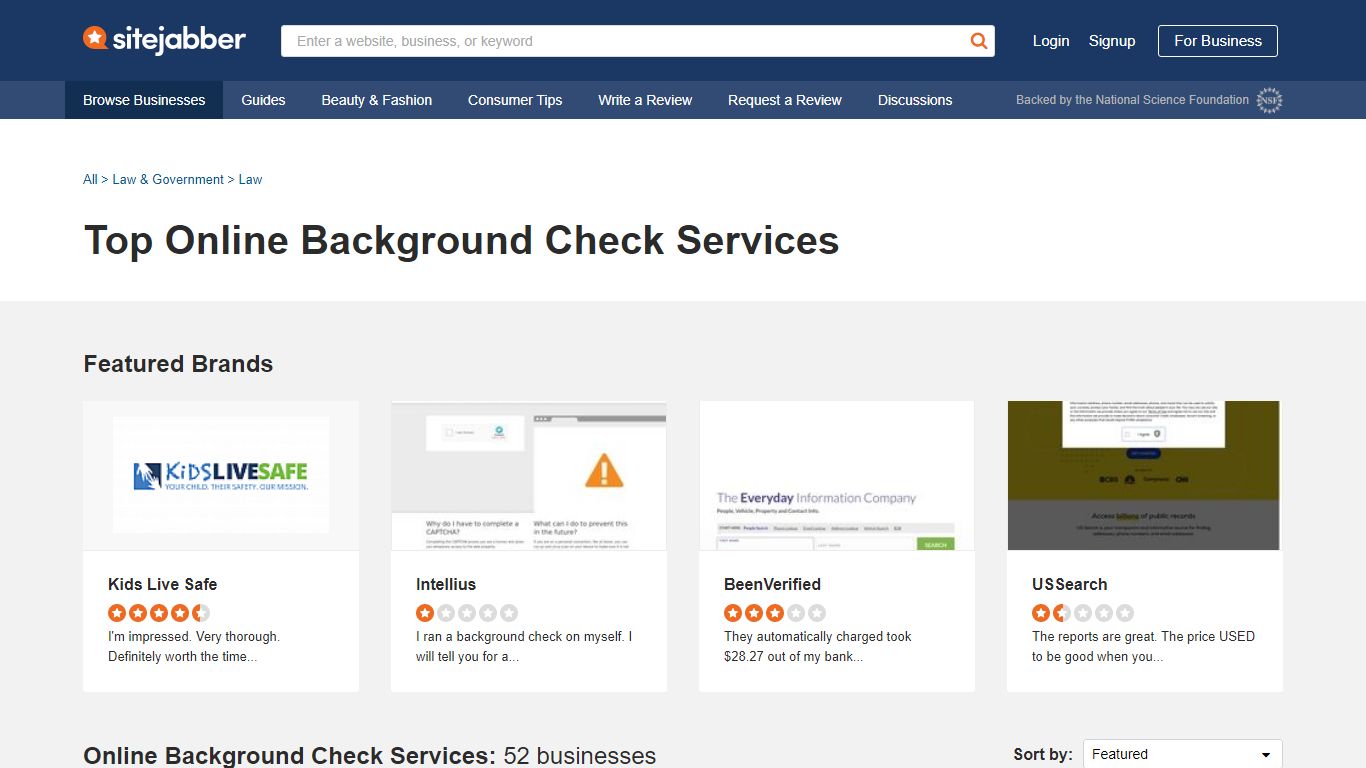
Task: Open the Sort by Featured dropdown
Action: [1182, 754]
